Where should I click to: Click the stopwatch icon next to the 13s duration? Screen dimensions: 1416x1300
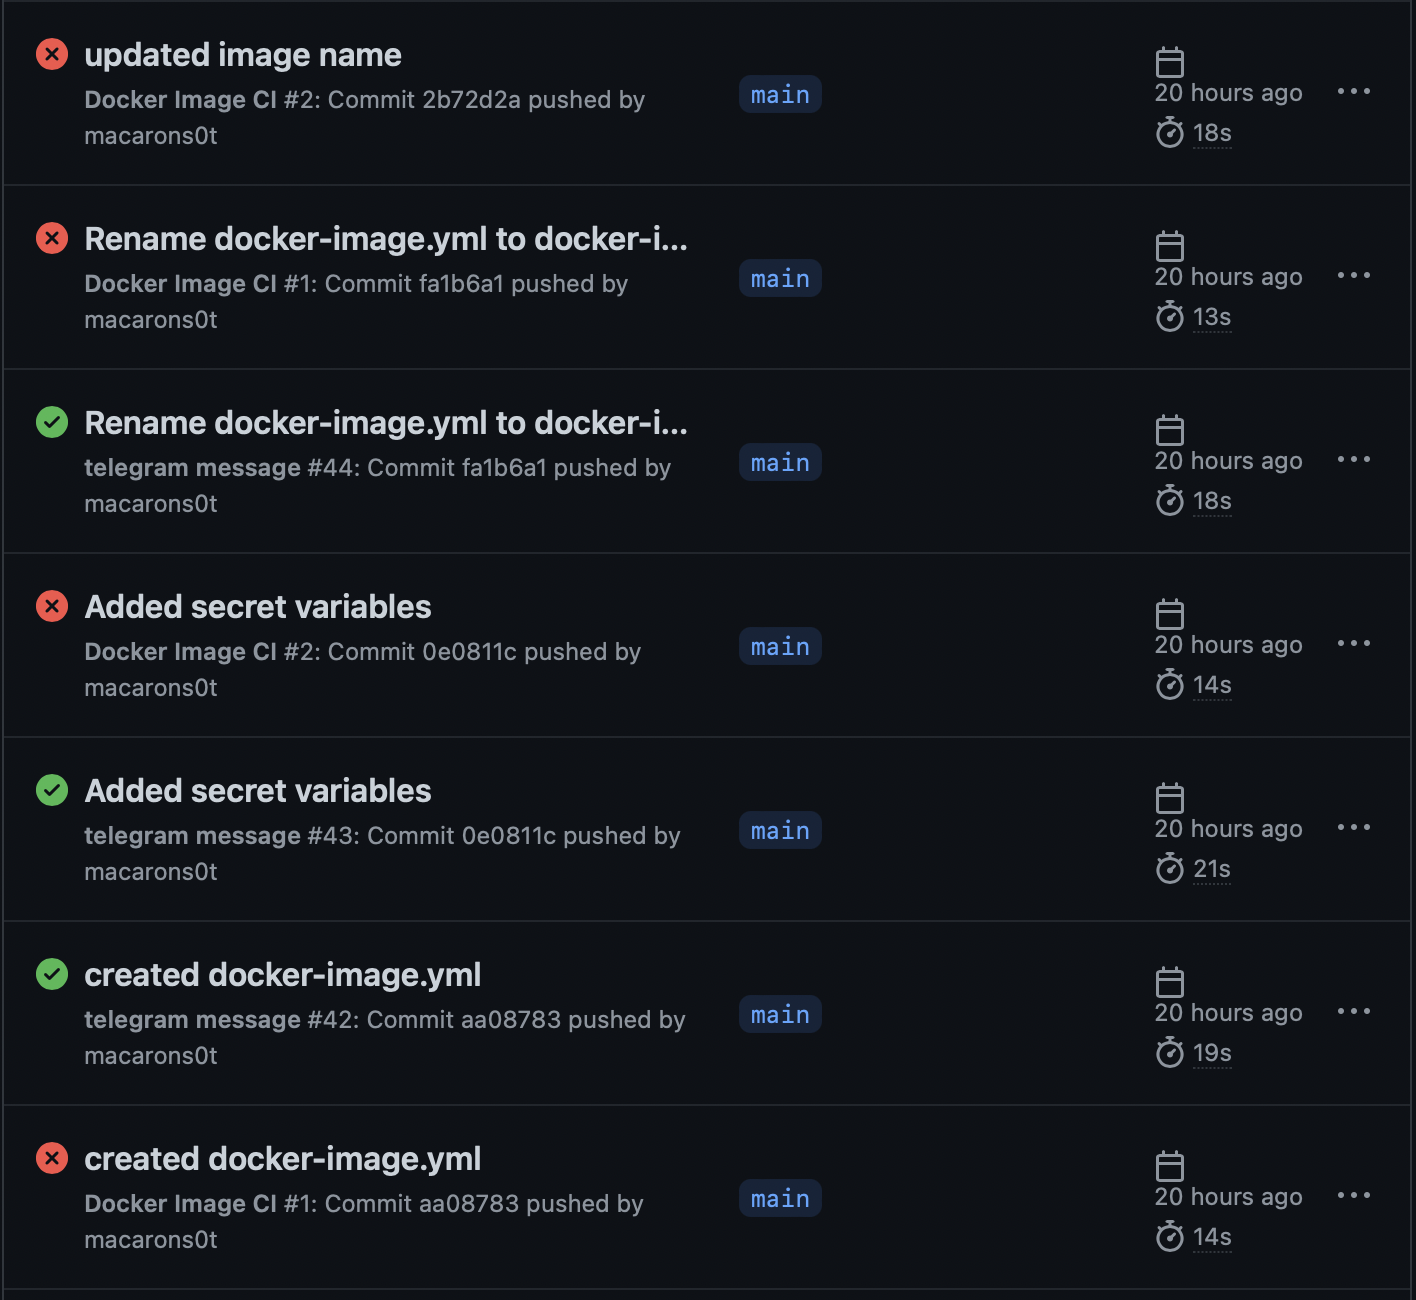[x=1169, y=317]
